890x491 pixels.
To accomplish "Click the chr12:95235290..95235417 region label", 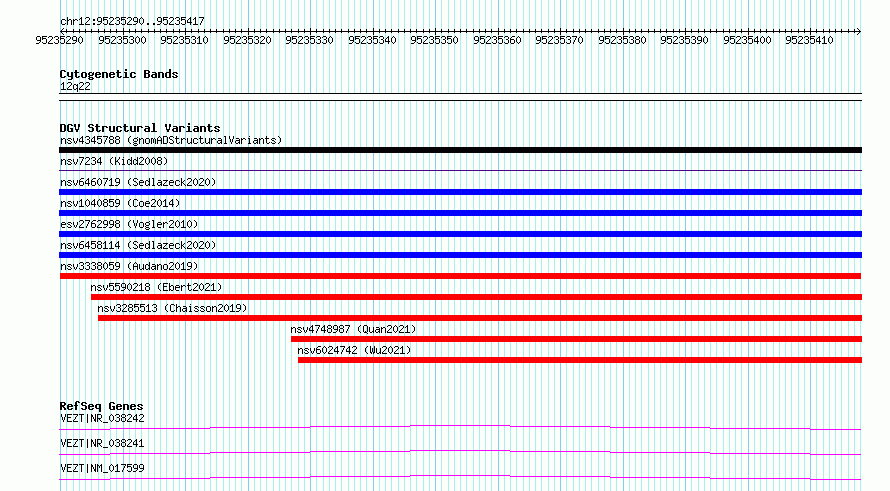I will coord(132,21).
